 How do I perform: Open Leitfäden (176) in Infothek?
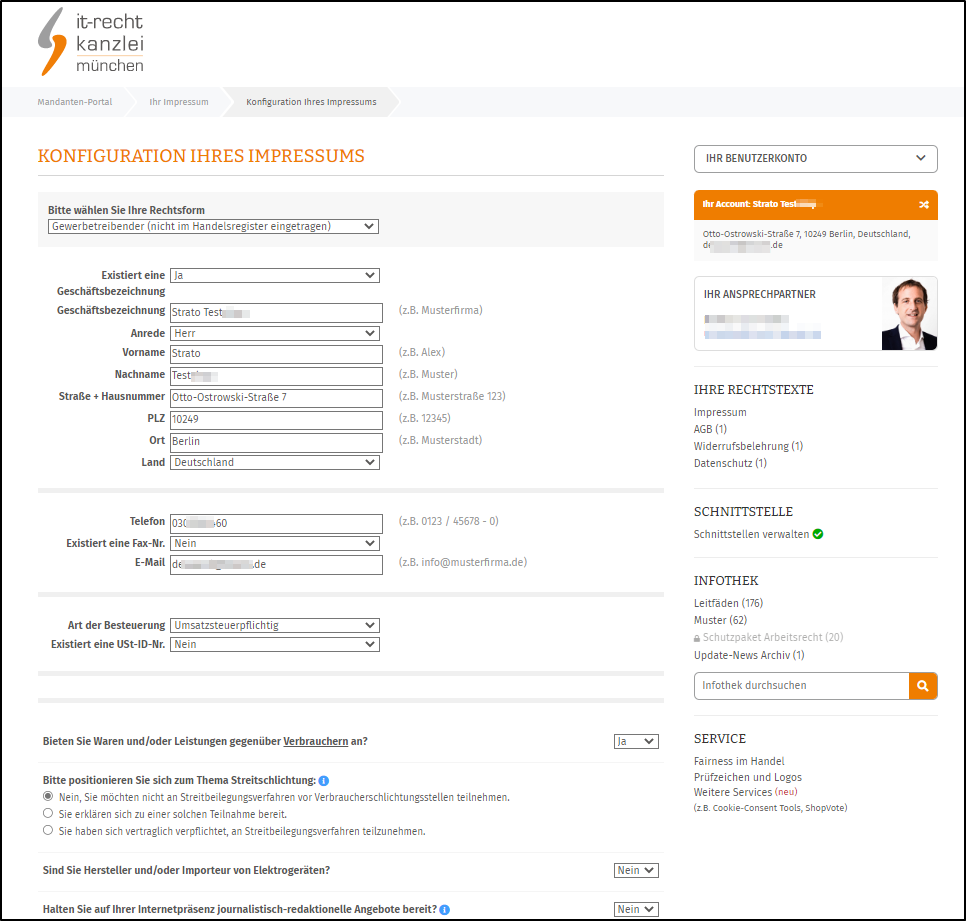point(728,603)
